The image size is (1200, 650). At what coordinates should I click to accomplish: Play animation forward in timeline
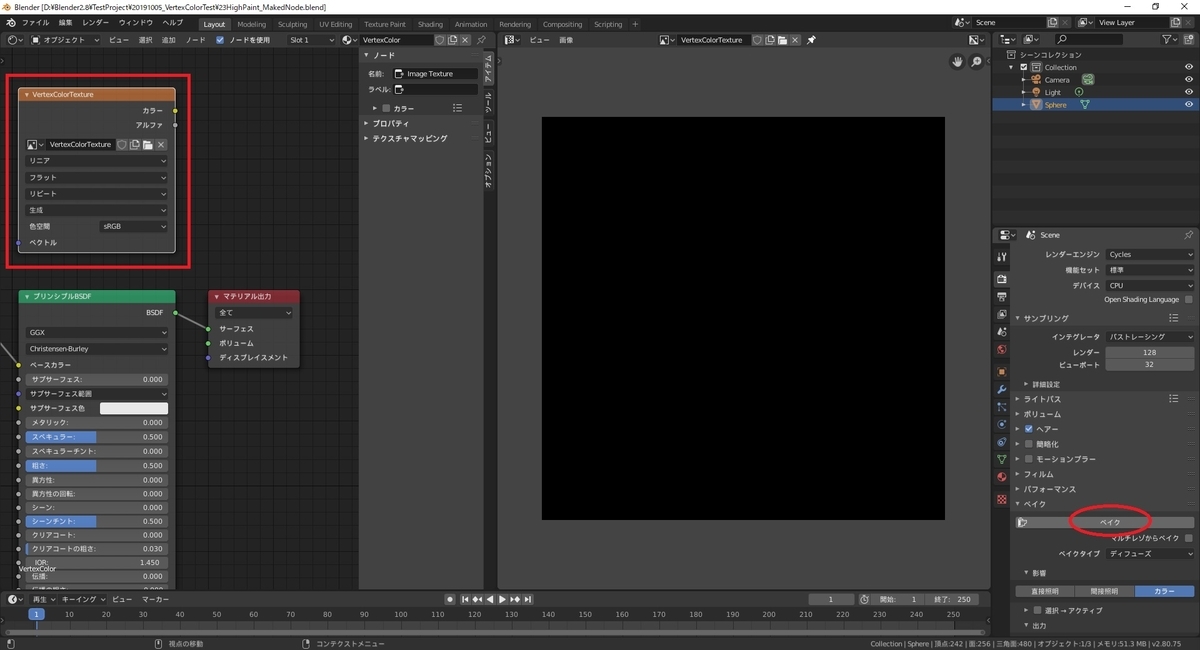pyautogui.click(x=502, y=599)
